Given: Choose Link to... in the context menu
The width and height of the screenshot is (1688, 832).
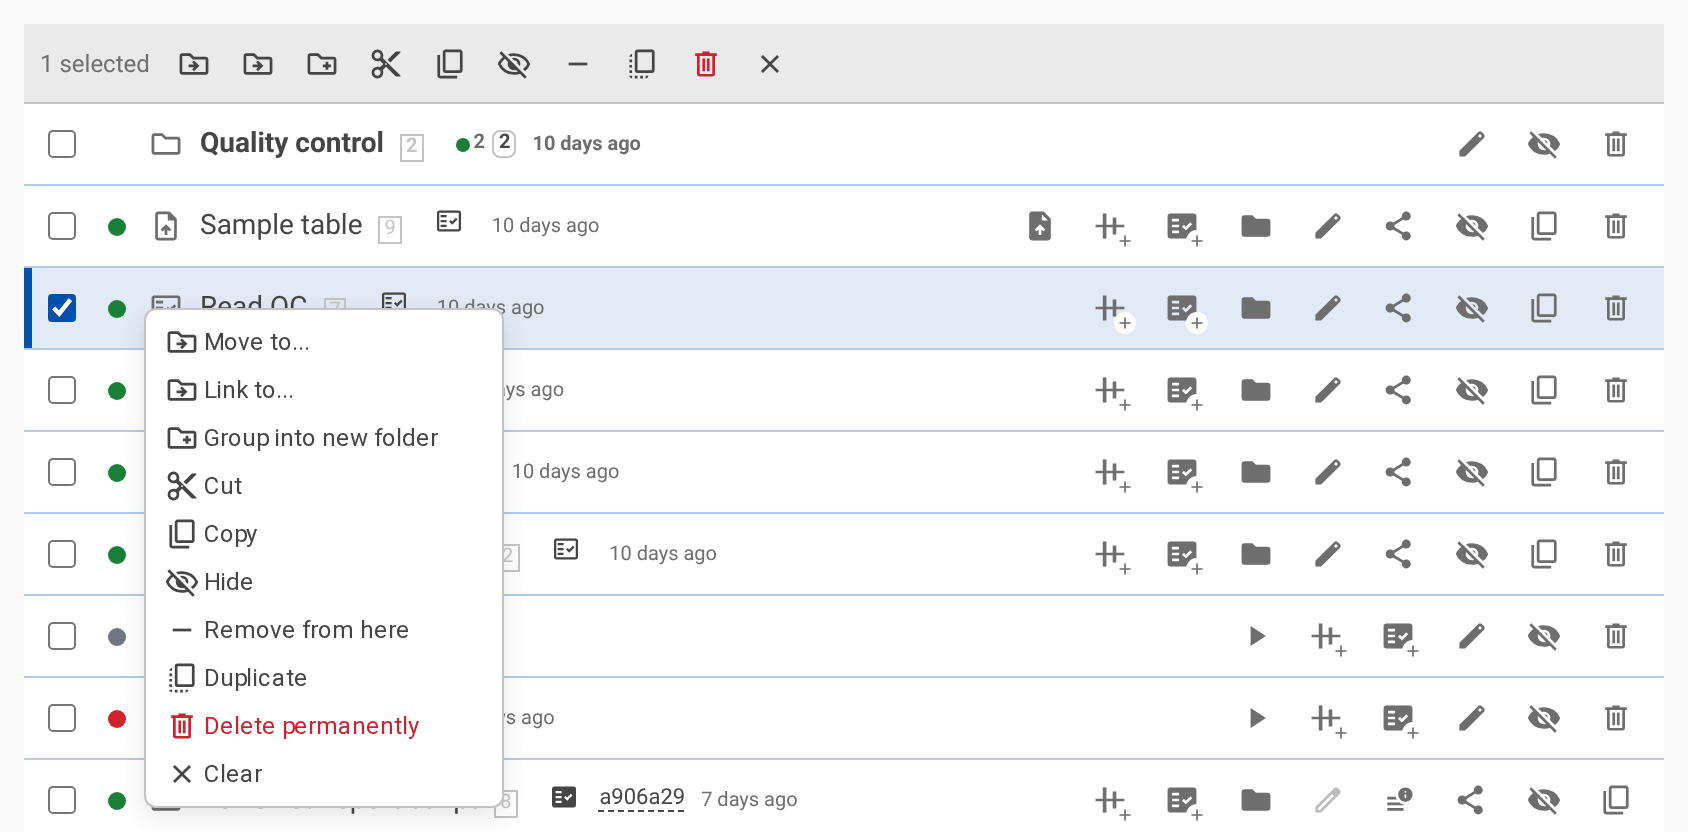Looking at the screenshot, I should coord(324,390).
